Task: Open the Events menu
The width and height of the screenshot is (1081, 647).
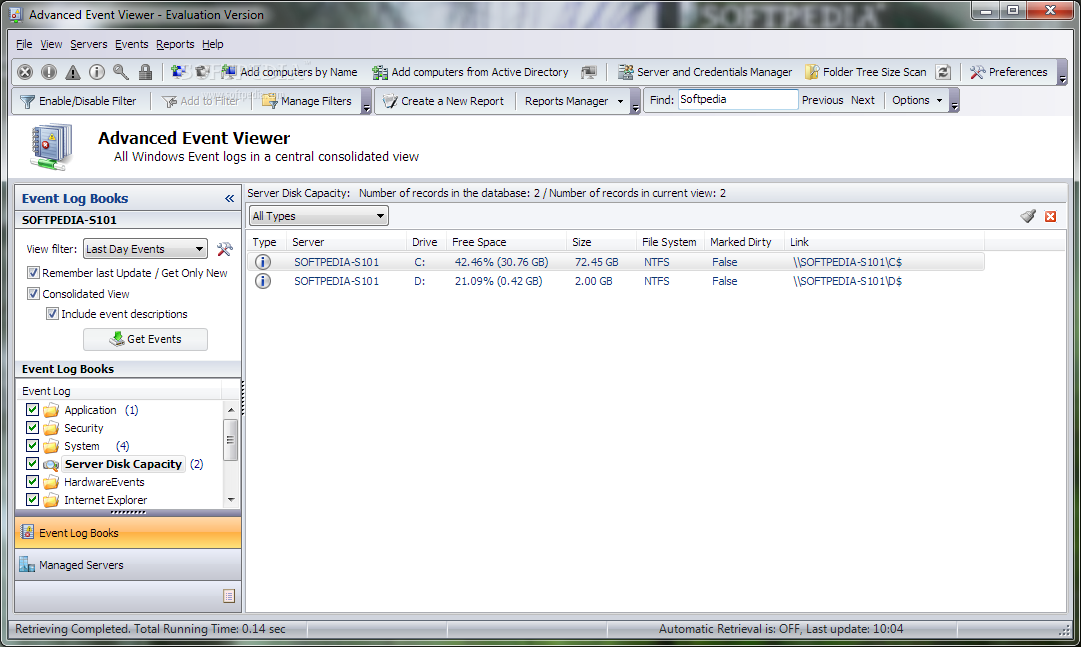Action: click(x=132, y=44)
